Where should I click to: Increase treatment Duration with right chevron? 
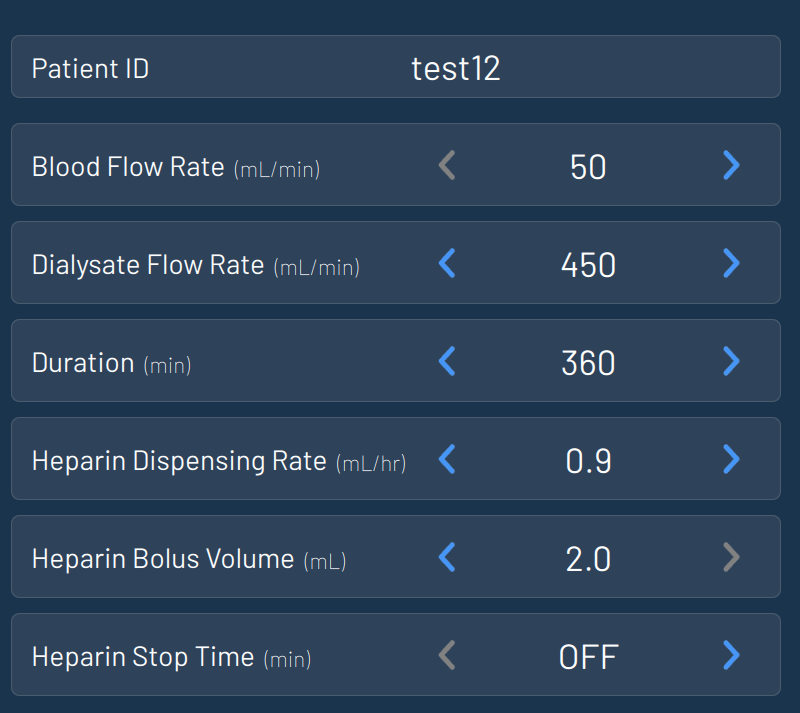pos(731,361)
